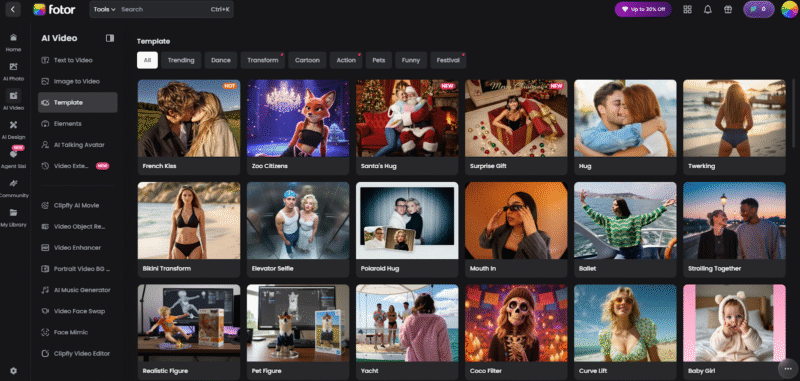Viewport: 800px width, 381px height.
Task: Open AI Design in the left rail
Action: [13, 130]
